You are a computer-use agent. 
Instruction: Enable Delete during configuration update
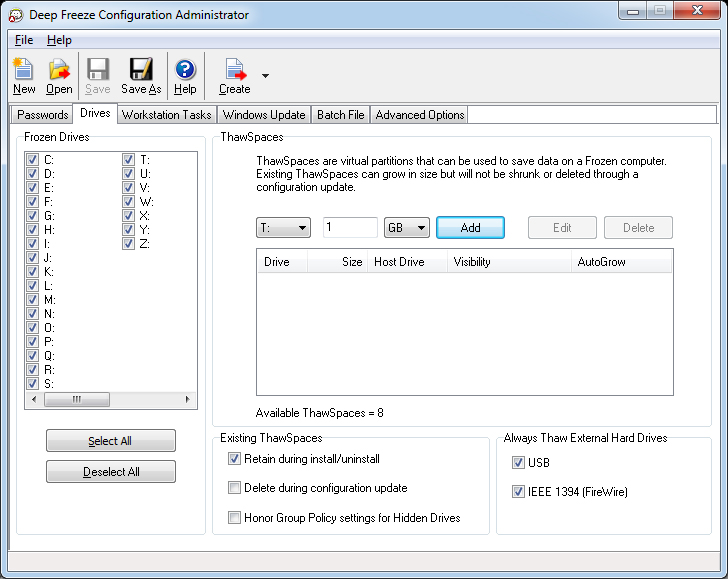234,488
